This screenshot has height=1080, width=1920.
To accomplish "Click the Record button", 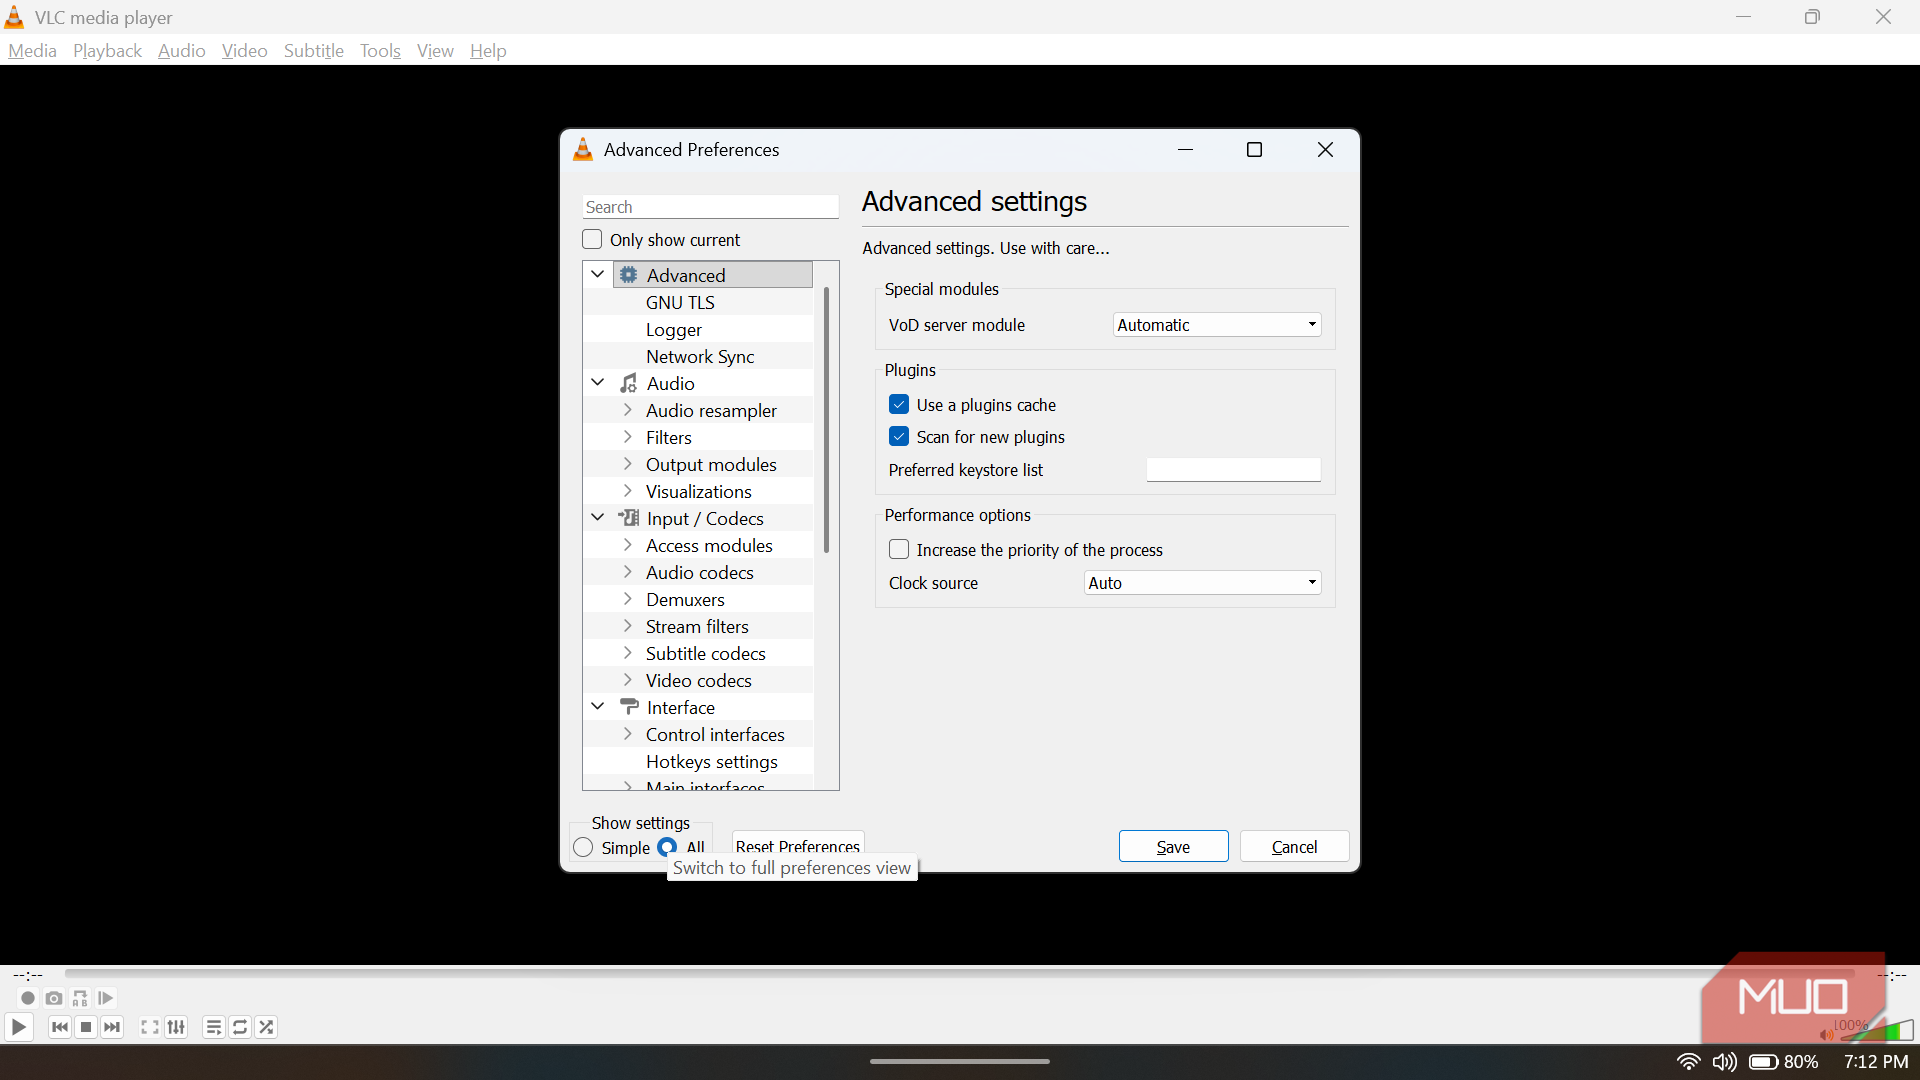I will [x=28, y=998].
